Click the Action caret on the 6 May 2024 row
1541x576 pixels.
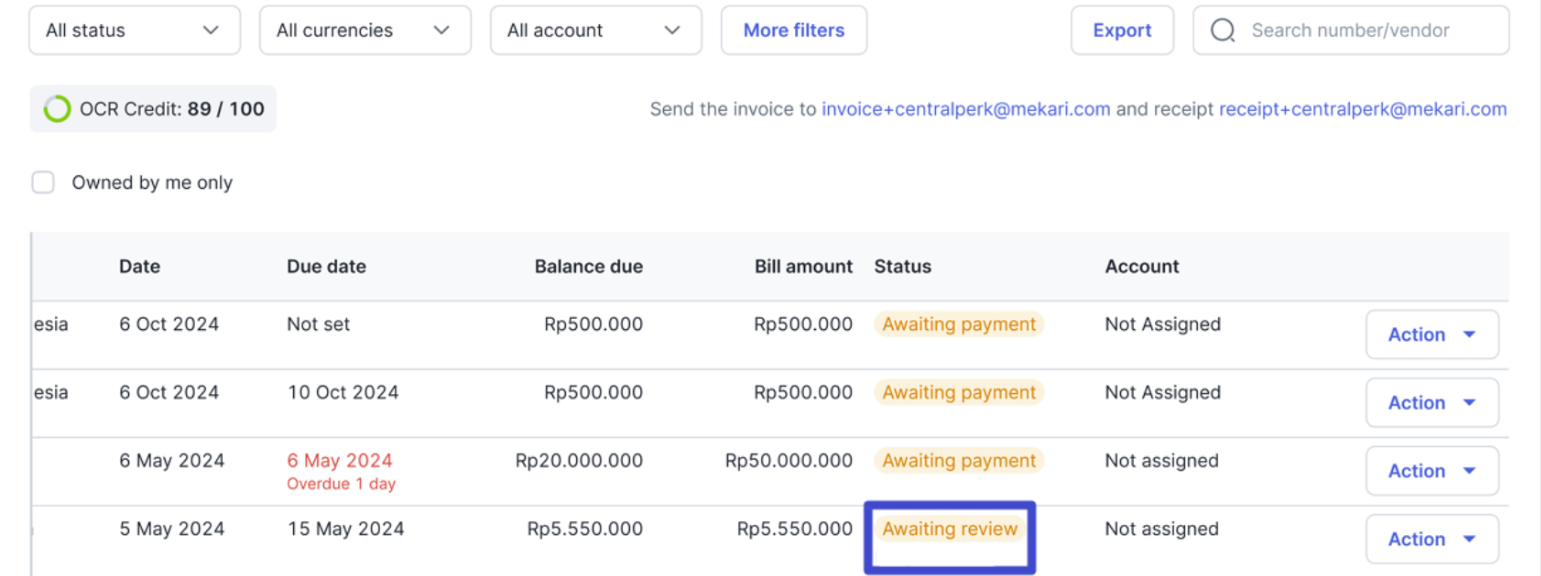(1469, 471)
